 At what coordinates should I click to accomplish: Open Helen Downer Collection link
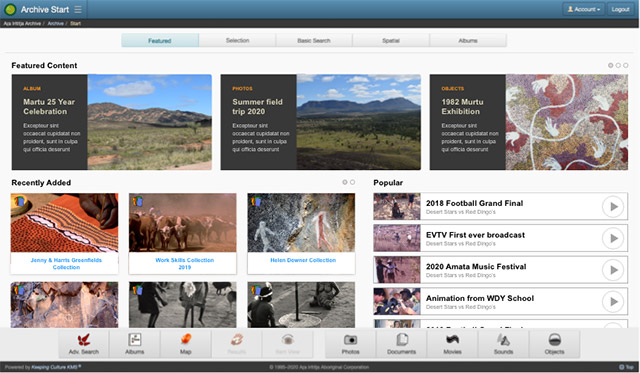tap(303, 260)
